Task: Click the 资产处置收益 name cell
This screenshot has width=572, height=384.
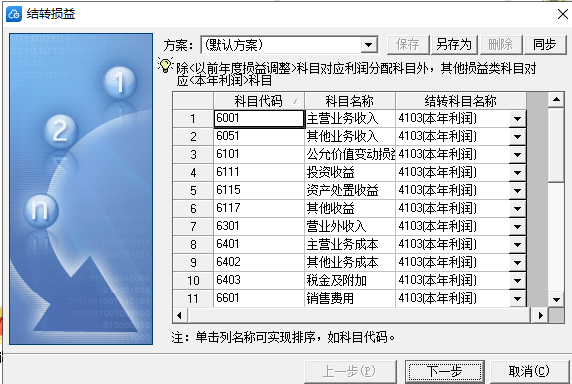Action: pos(350,191)
